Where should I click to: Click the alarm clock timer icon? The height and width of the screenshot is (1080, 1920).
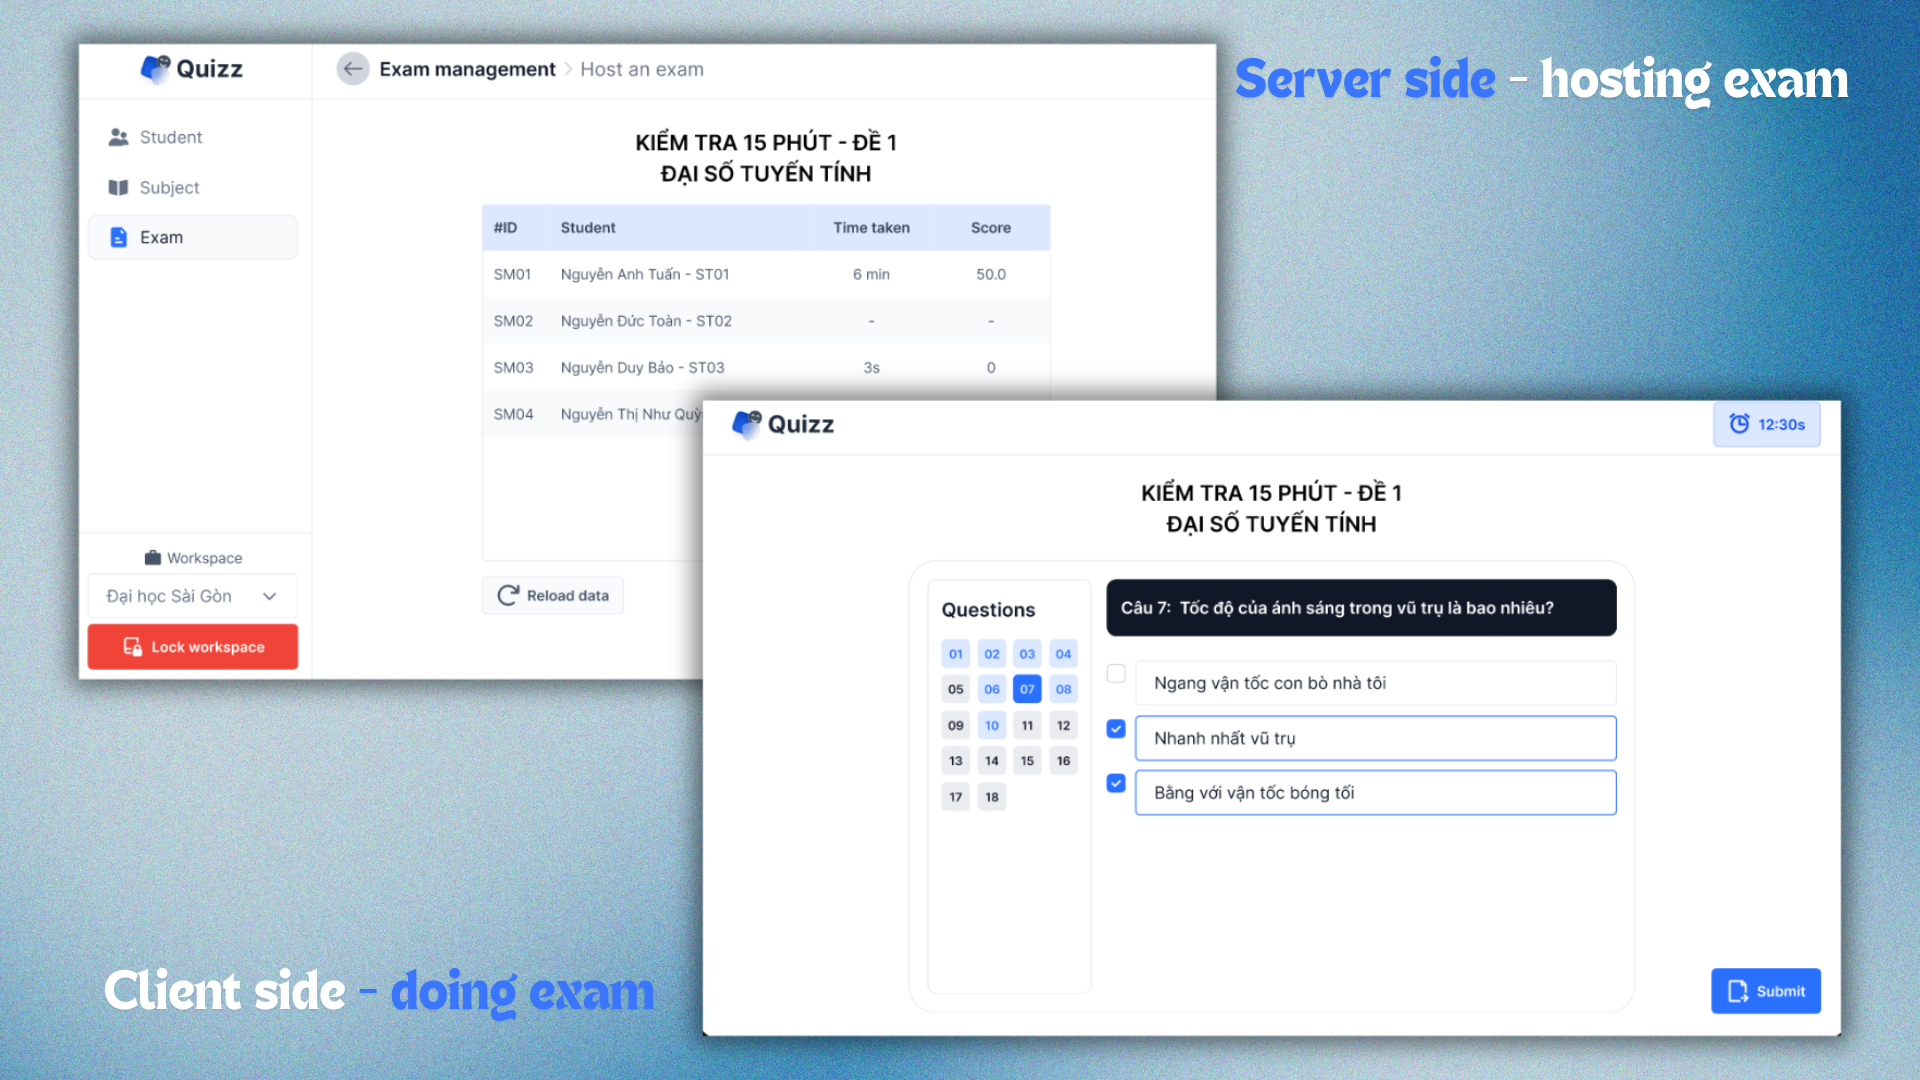click(1739, 424)
